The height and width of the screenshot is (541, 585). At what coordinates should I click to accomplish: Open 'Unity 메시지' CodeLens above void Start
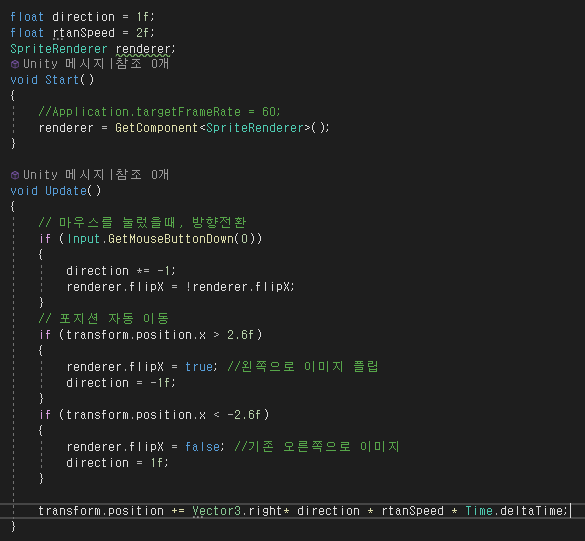click(63, 64)
